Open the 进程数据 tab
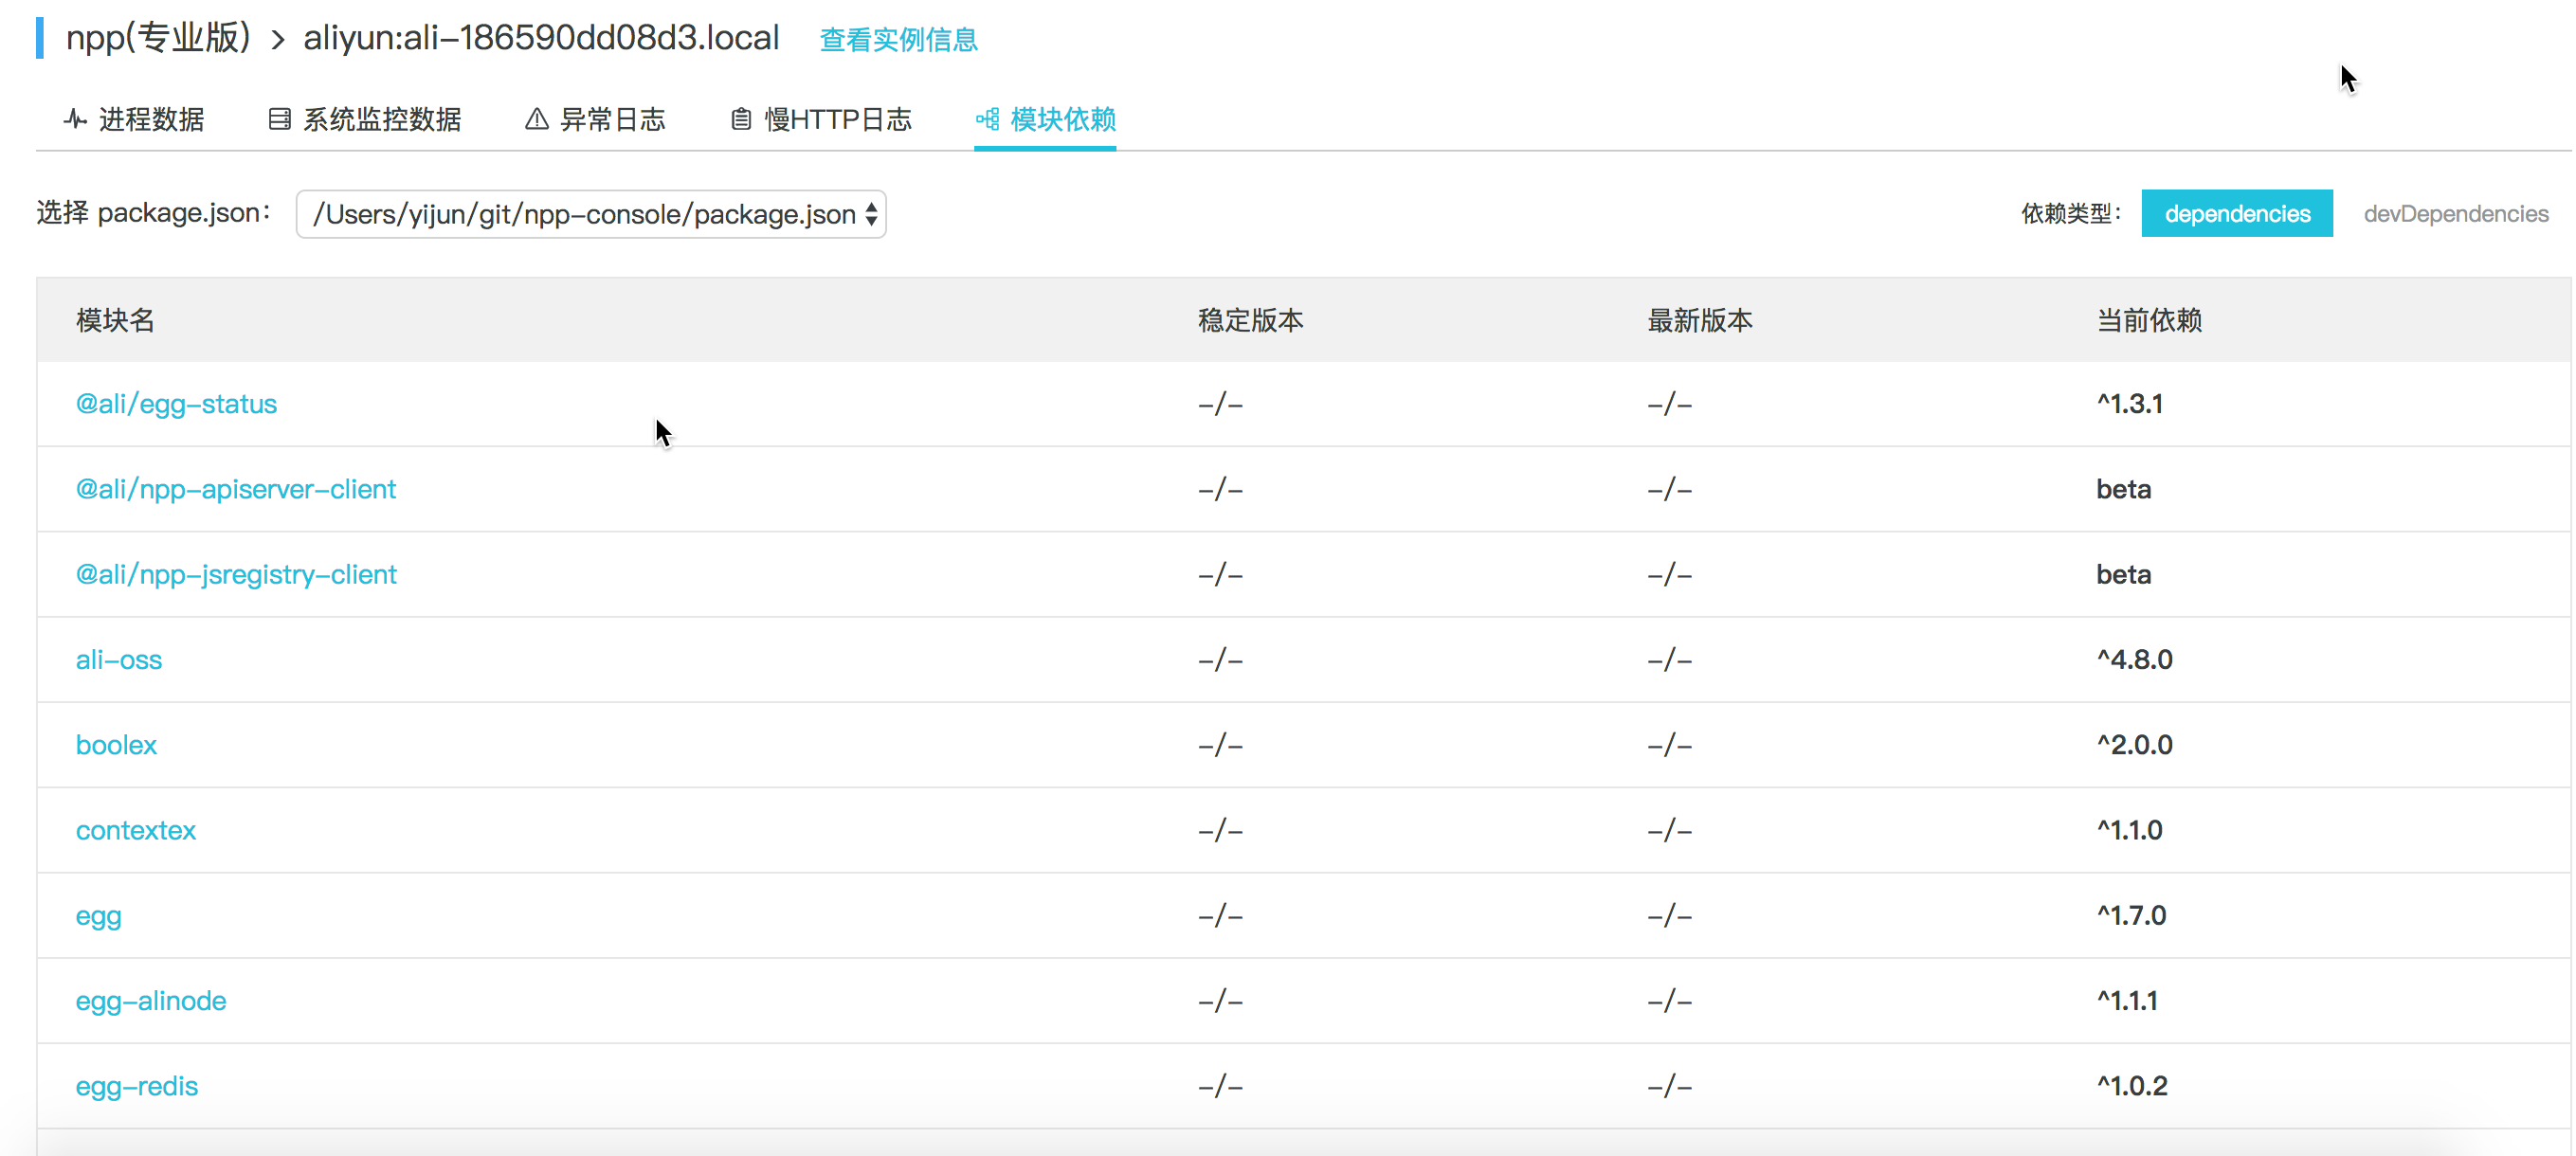 150,120
